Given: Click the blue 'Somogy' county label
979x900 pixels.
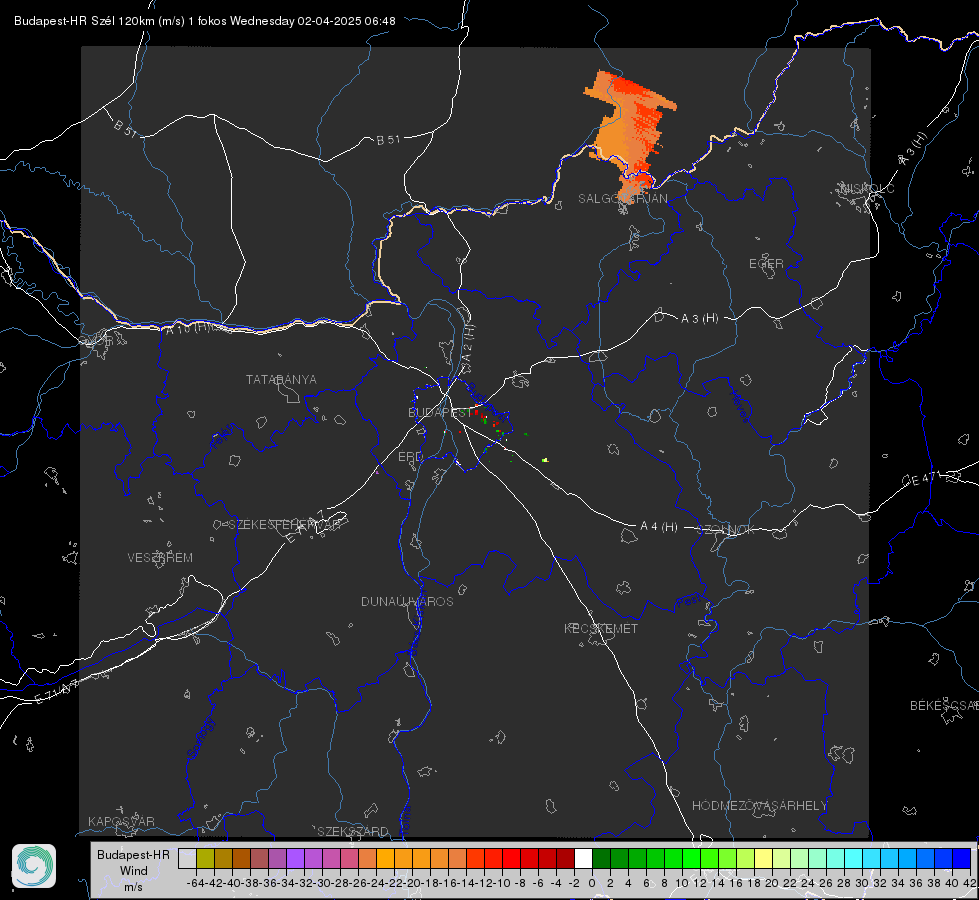Looking at the screenshot, I should coord(201,738).
